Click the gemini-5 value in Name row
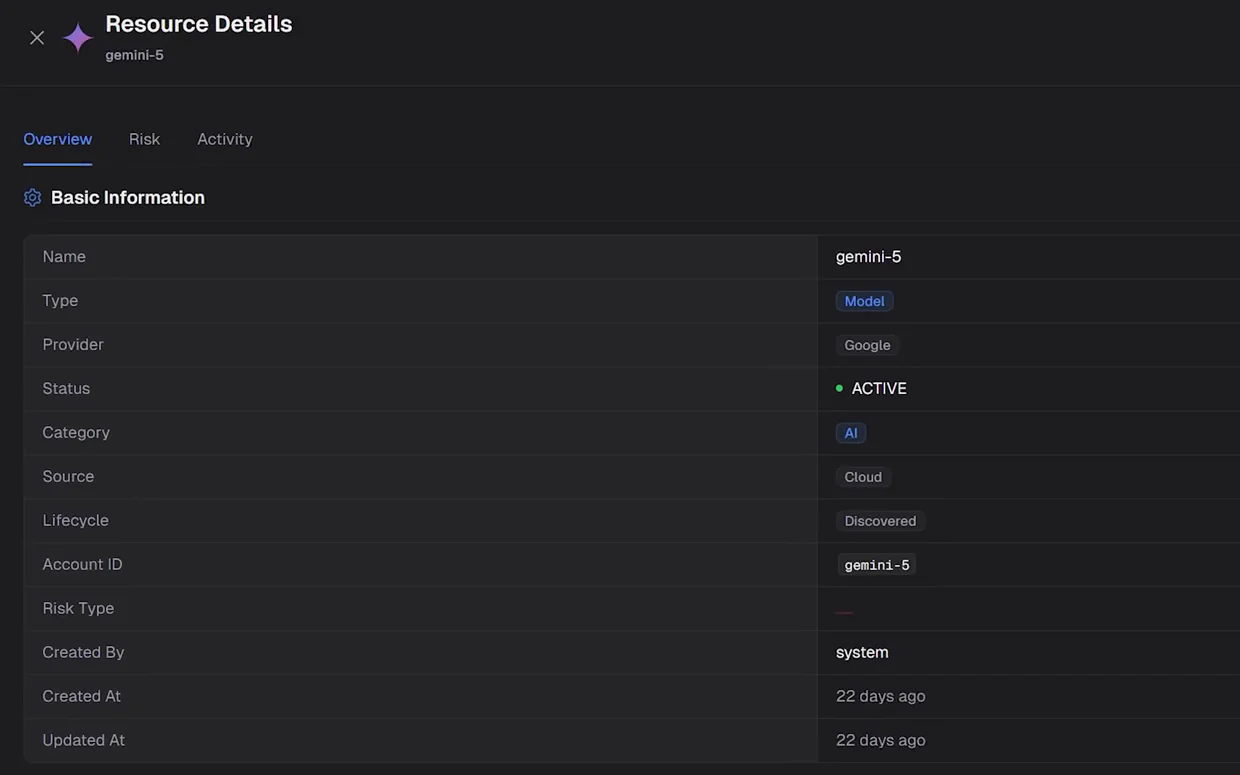The height and width of the screenshot is (775, 1240). click(x=868, y=257)
